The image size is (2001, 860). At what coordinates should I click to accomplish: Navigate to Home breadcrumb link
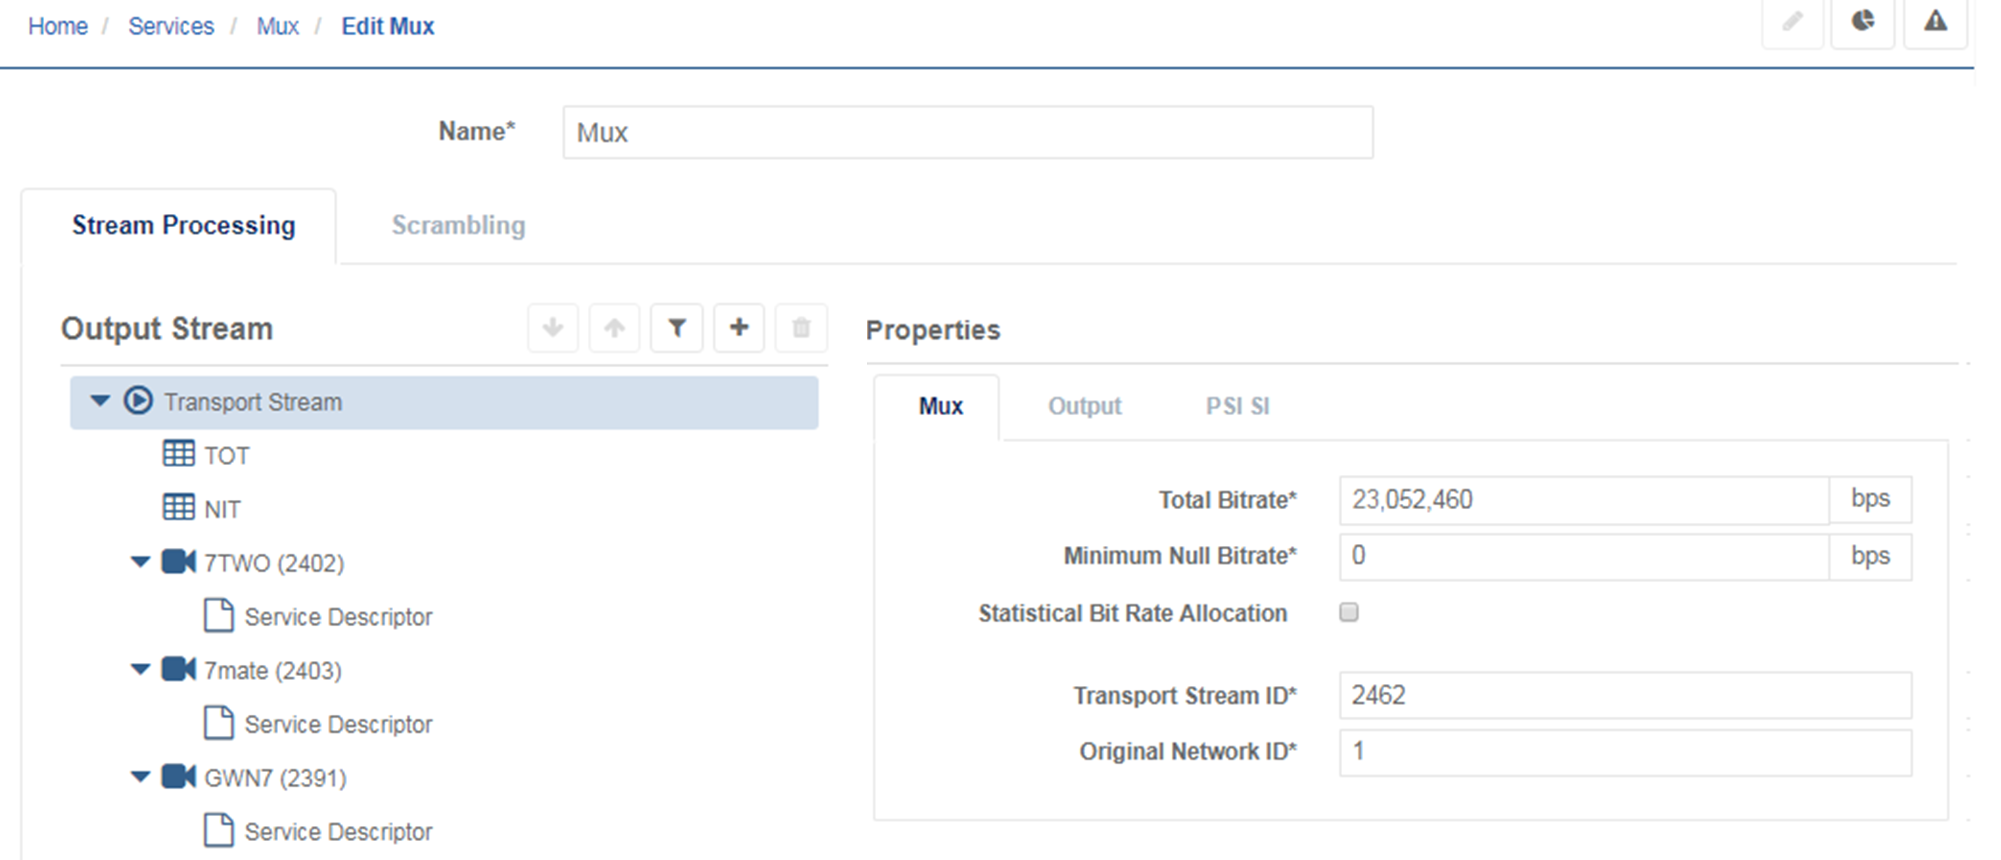tap(58, 27)
